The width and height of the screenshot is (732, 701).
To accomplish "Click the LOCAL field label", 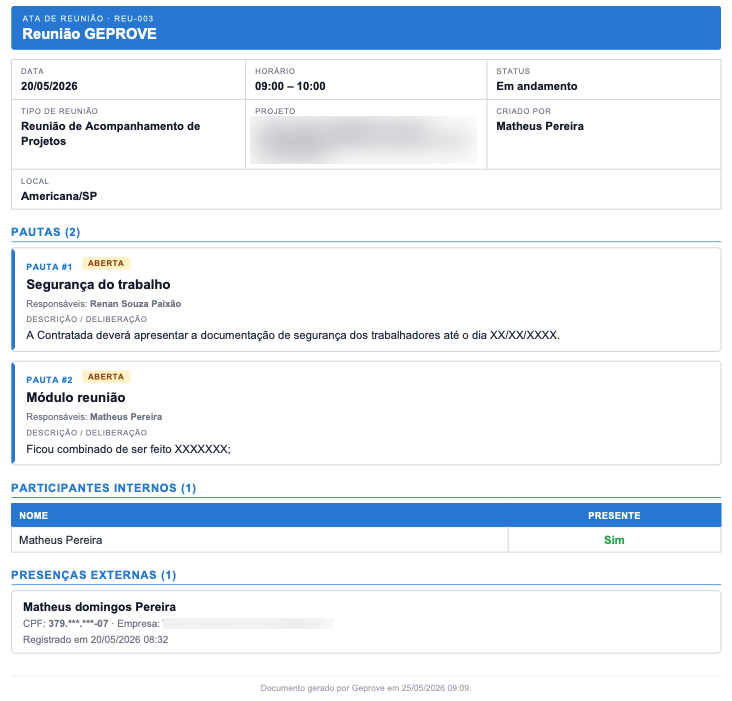I will tap(35, 181).
